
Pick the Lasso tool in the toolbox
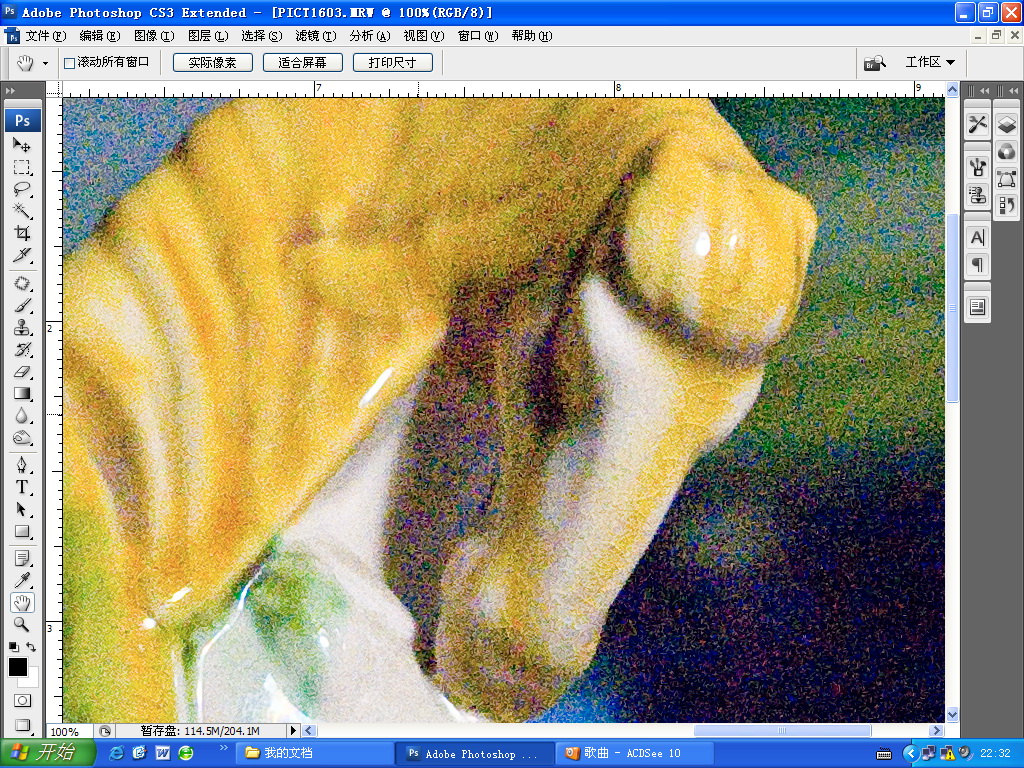[22, 189]
